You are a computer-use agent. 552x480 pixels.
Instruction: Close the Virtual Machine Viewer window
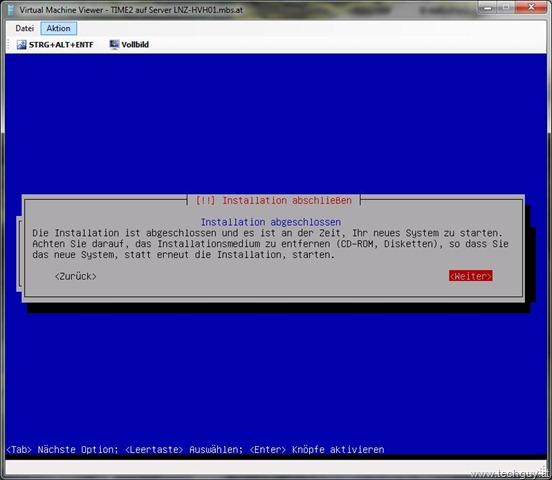click(531, 7)
